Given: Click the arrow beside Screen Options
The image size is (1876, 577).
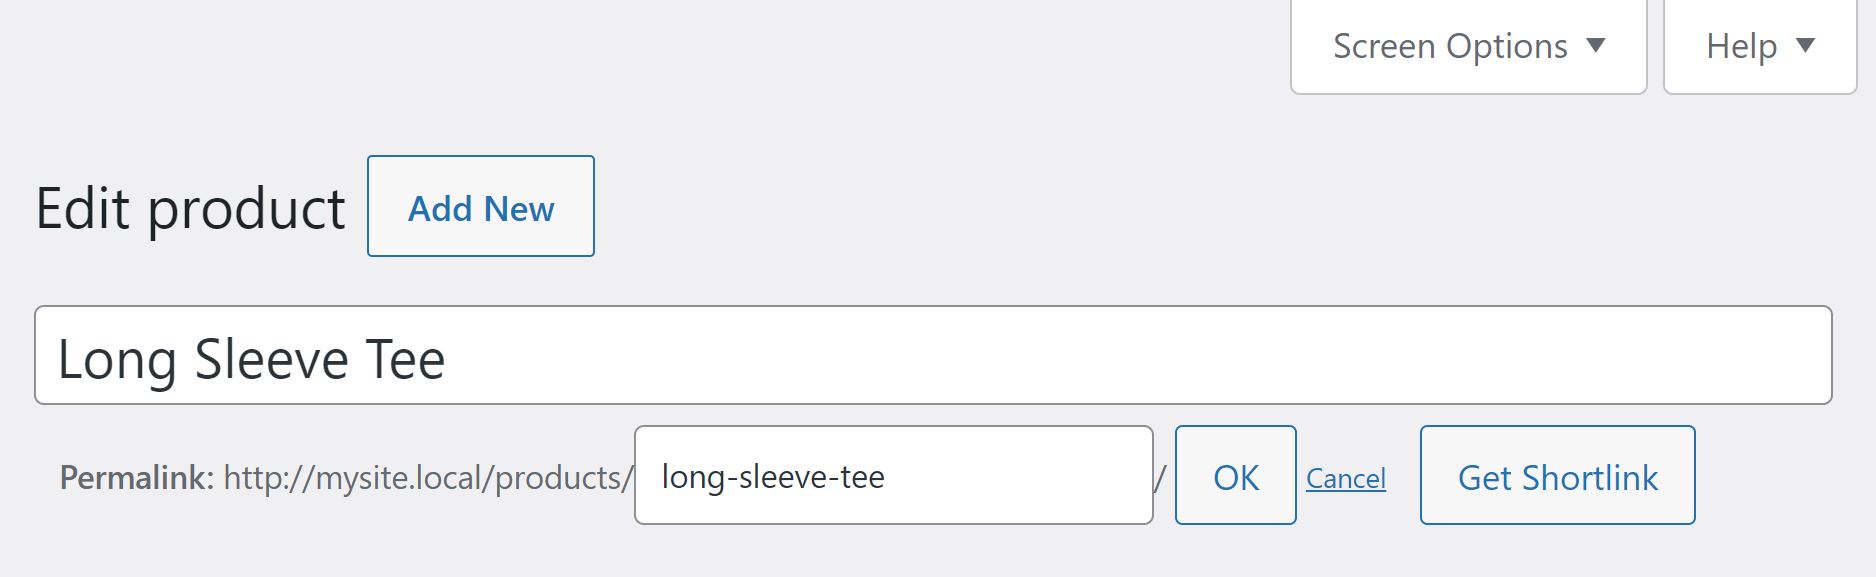Looking at the screenshot, I should 1596,45.
